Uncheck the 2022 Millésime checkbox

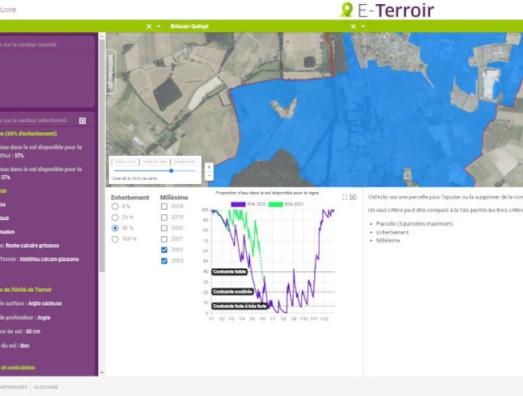point(164,250)
